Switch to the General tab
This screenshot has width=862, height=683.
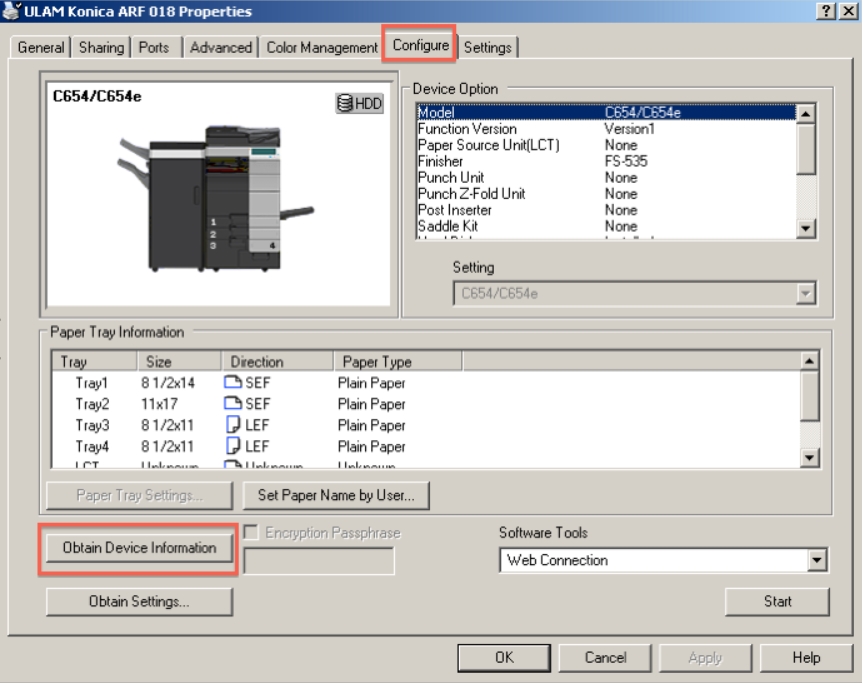click(x=41, y=47)
